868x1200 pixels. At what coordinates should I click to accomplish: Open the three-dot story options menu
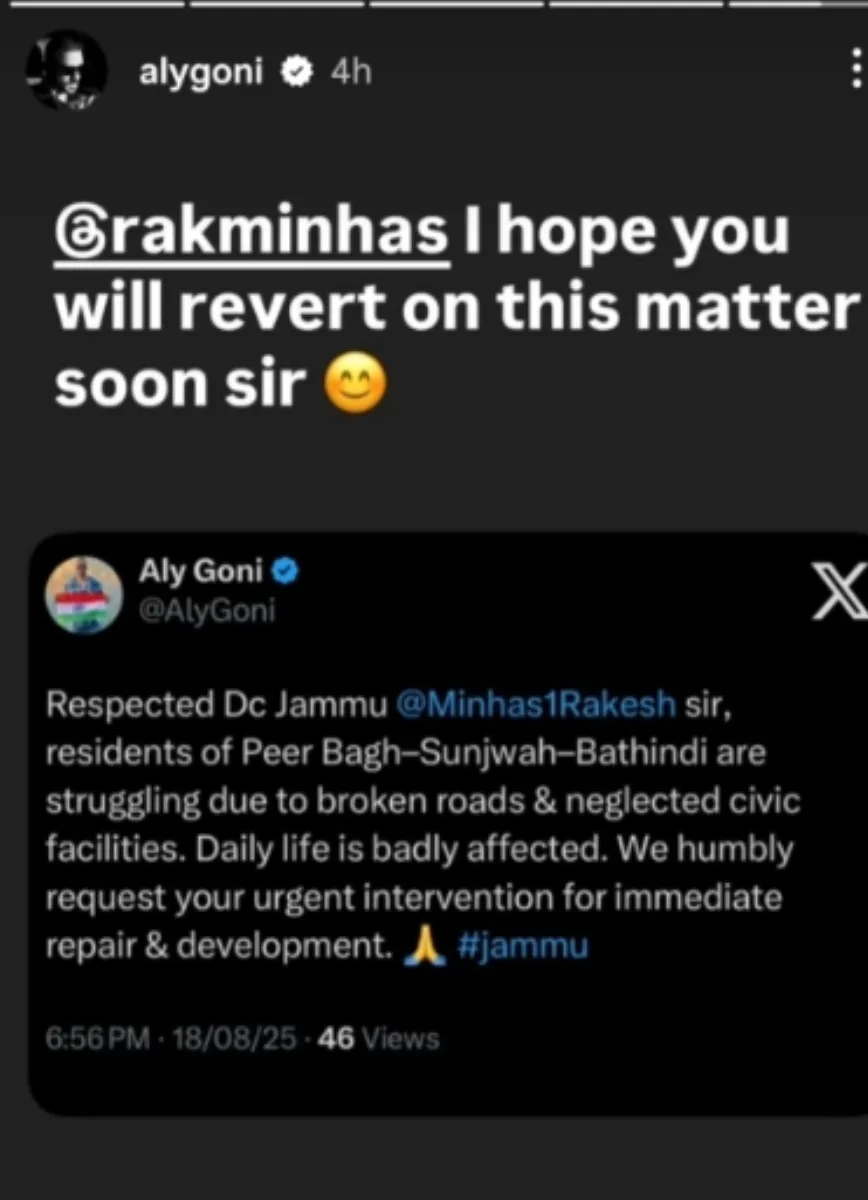tap(856, 71)
